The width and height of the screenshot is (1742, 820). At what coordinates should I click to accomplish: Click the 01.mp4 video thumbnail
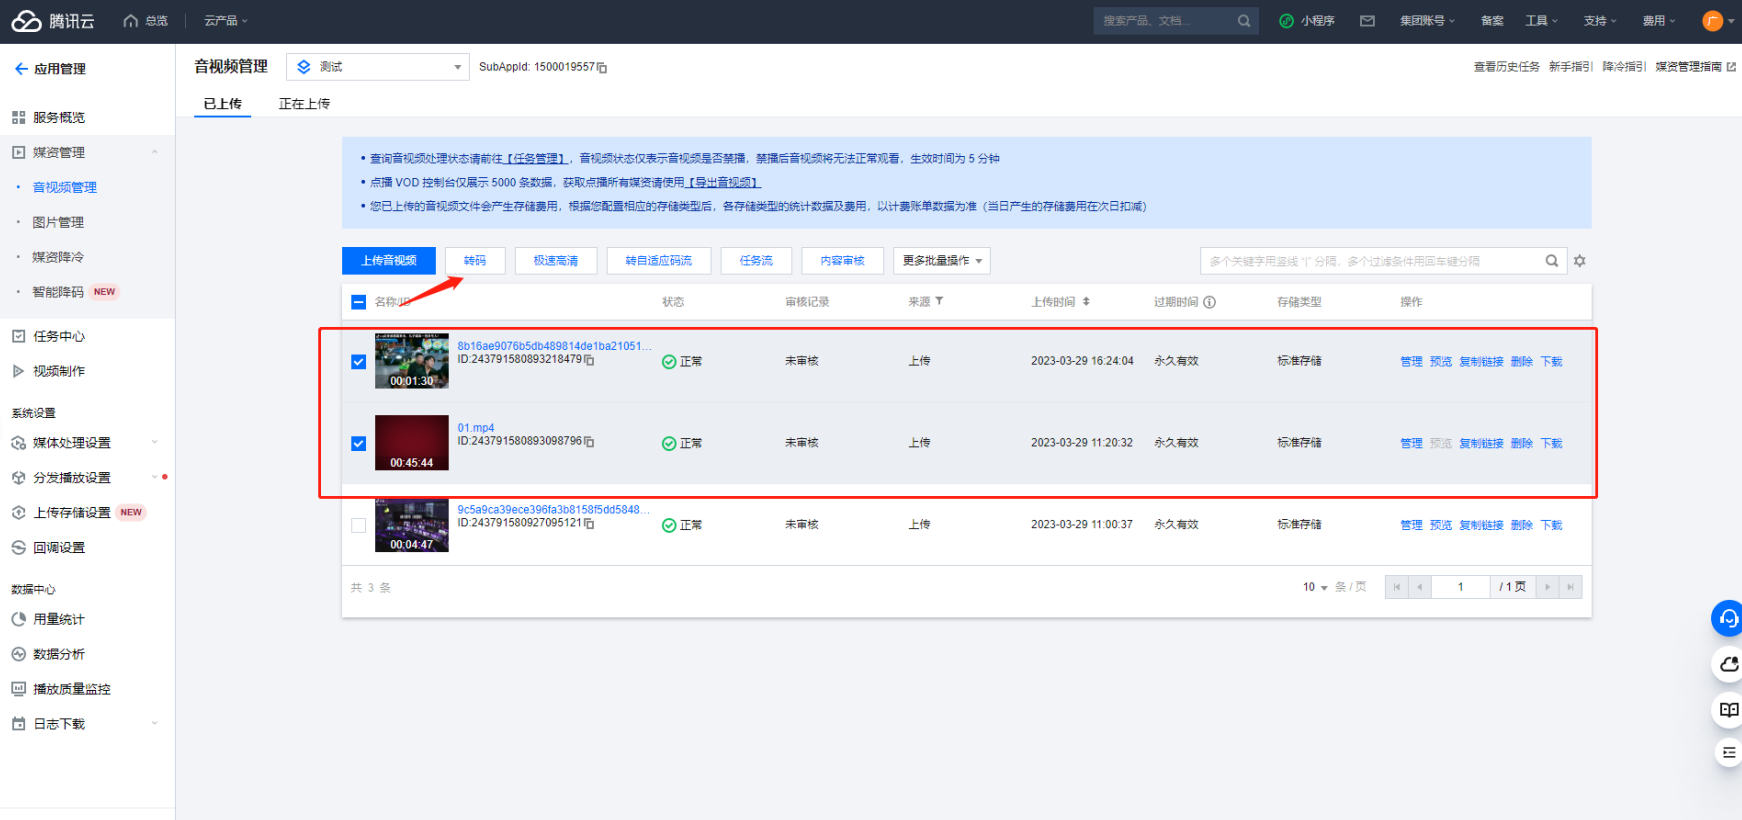tap(411, 443)
